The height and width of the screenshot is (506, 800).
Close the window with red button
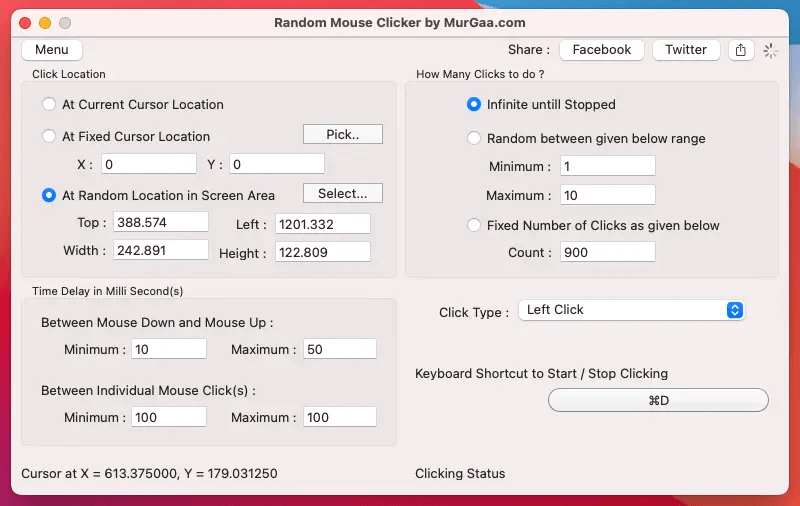[x=25, y=23]
